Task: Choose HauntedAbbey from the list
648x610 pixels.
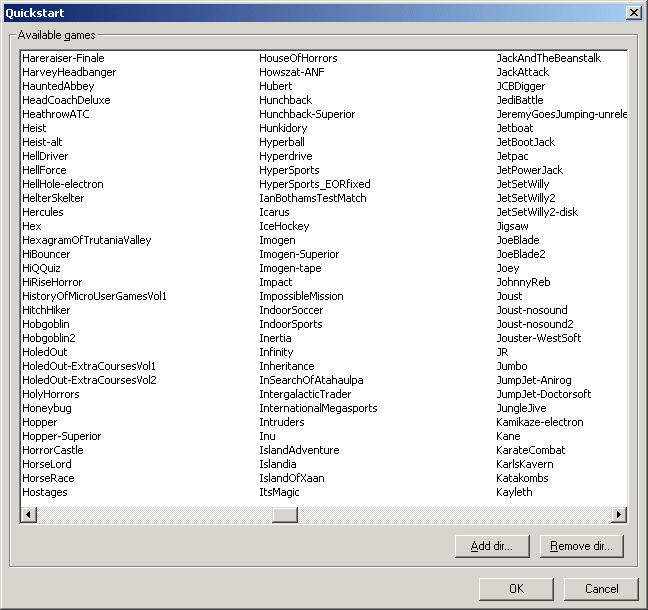Action: click(x=58, y=86)
